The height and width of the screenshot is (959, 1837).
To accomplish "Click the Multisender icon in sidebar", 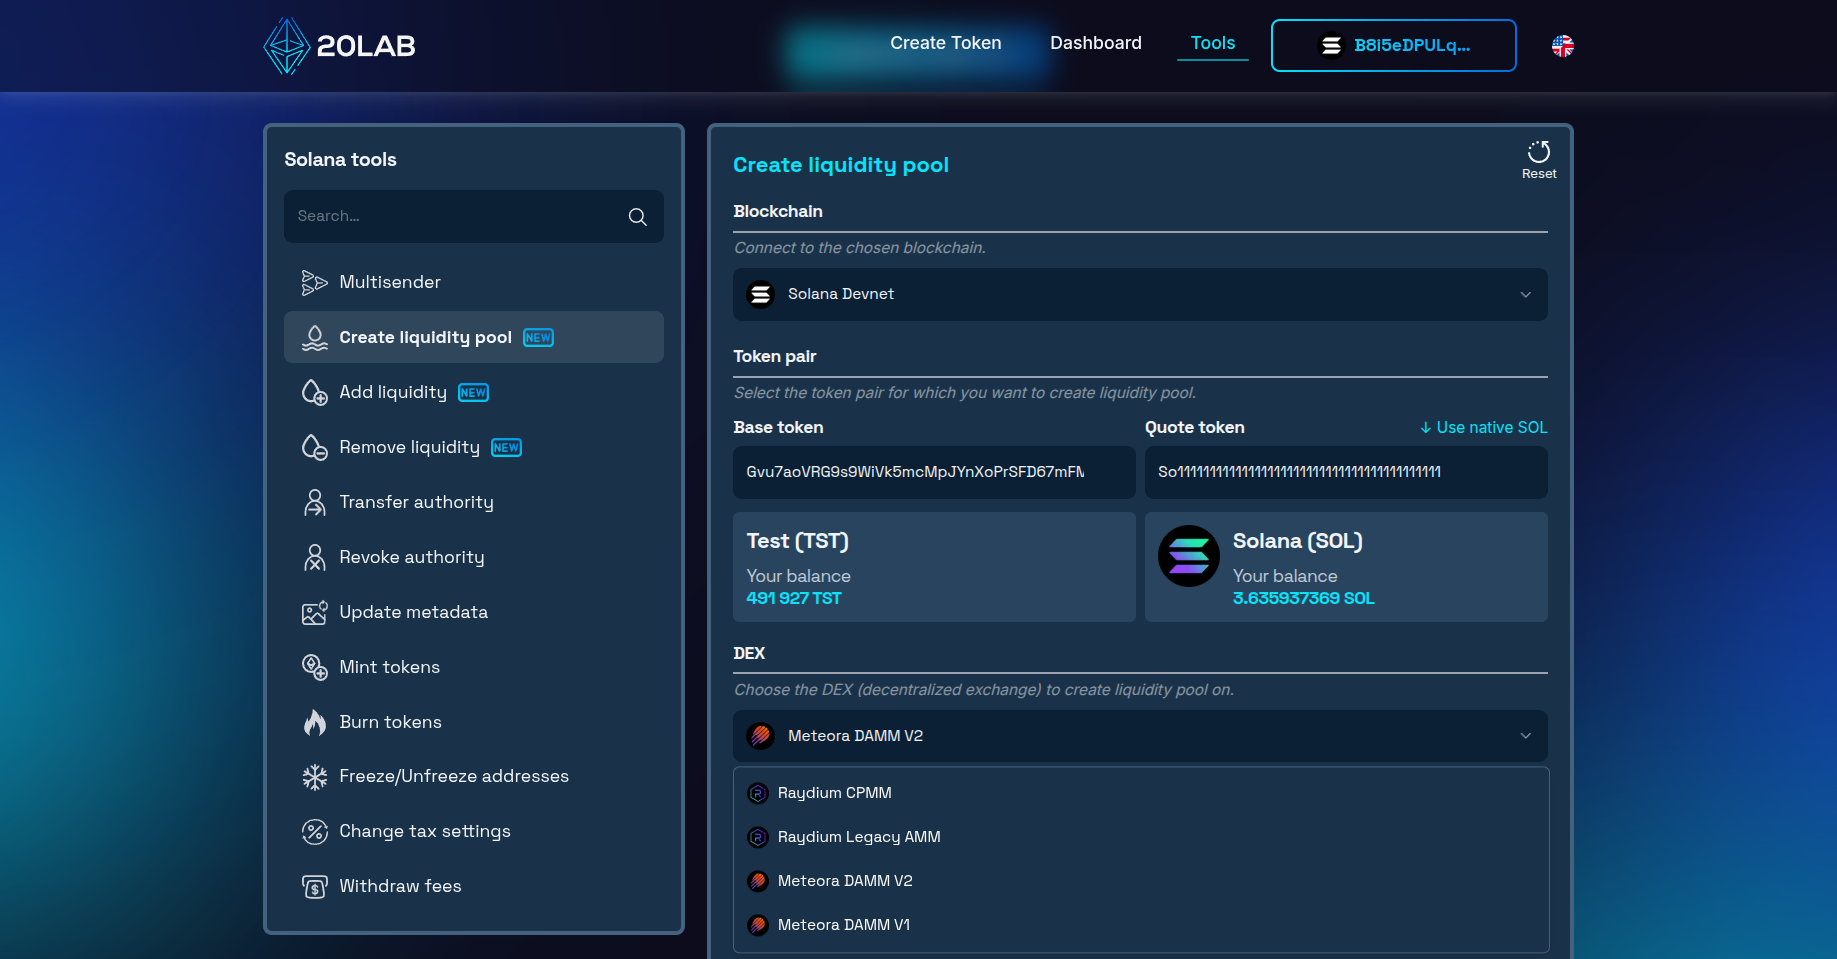I will pyautogui.click(x=315, y=283).
